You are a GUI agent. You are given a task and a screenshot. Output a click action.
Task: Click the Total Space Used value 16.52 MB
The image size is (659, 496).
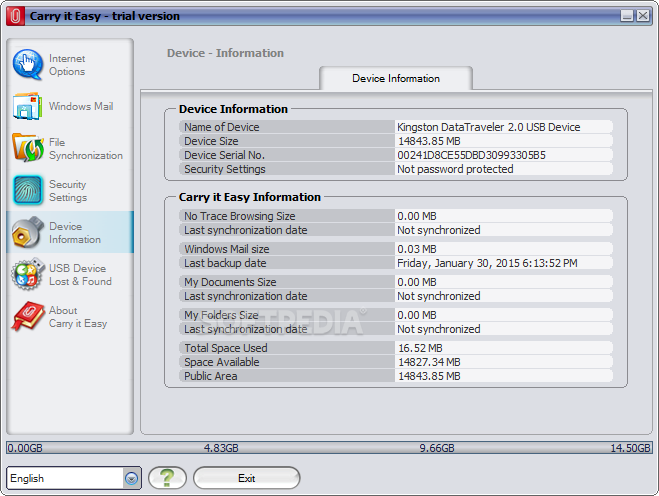click(x=420, y=348)
